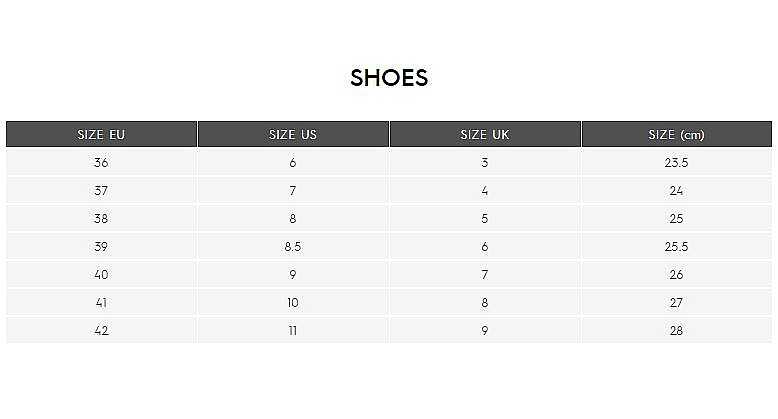778x419 pixels.
Task: Select the UK size 3 cell
Action: [x=485, y=162]
